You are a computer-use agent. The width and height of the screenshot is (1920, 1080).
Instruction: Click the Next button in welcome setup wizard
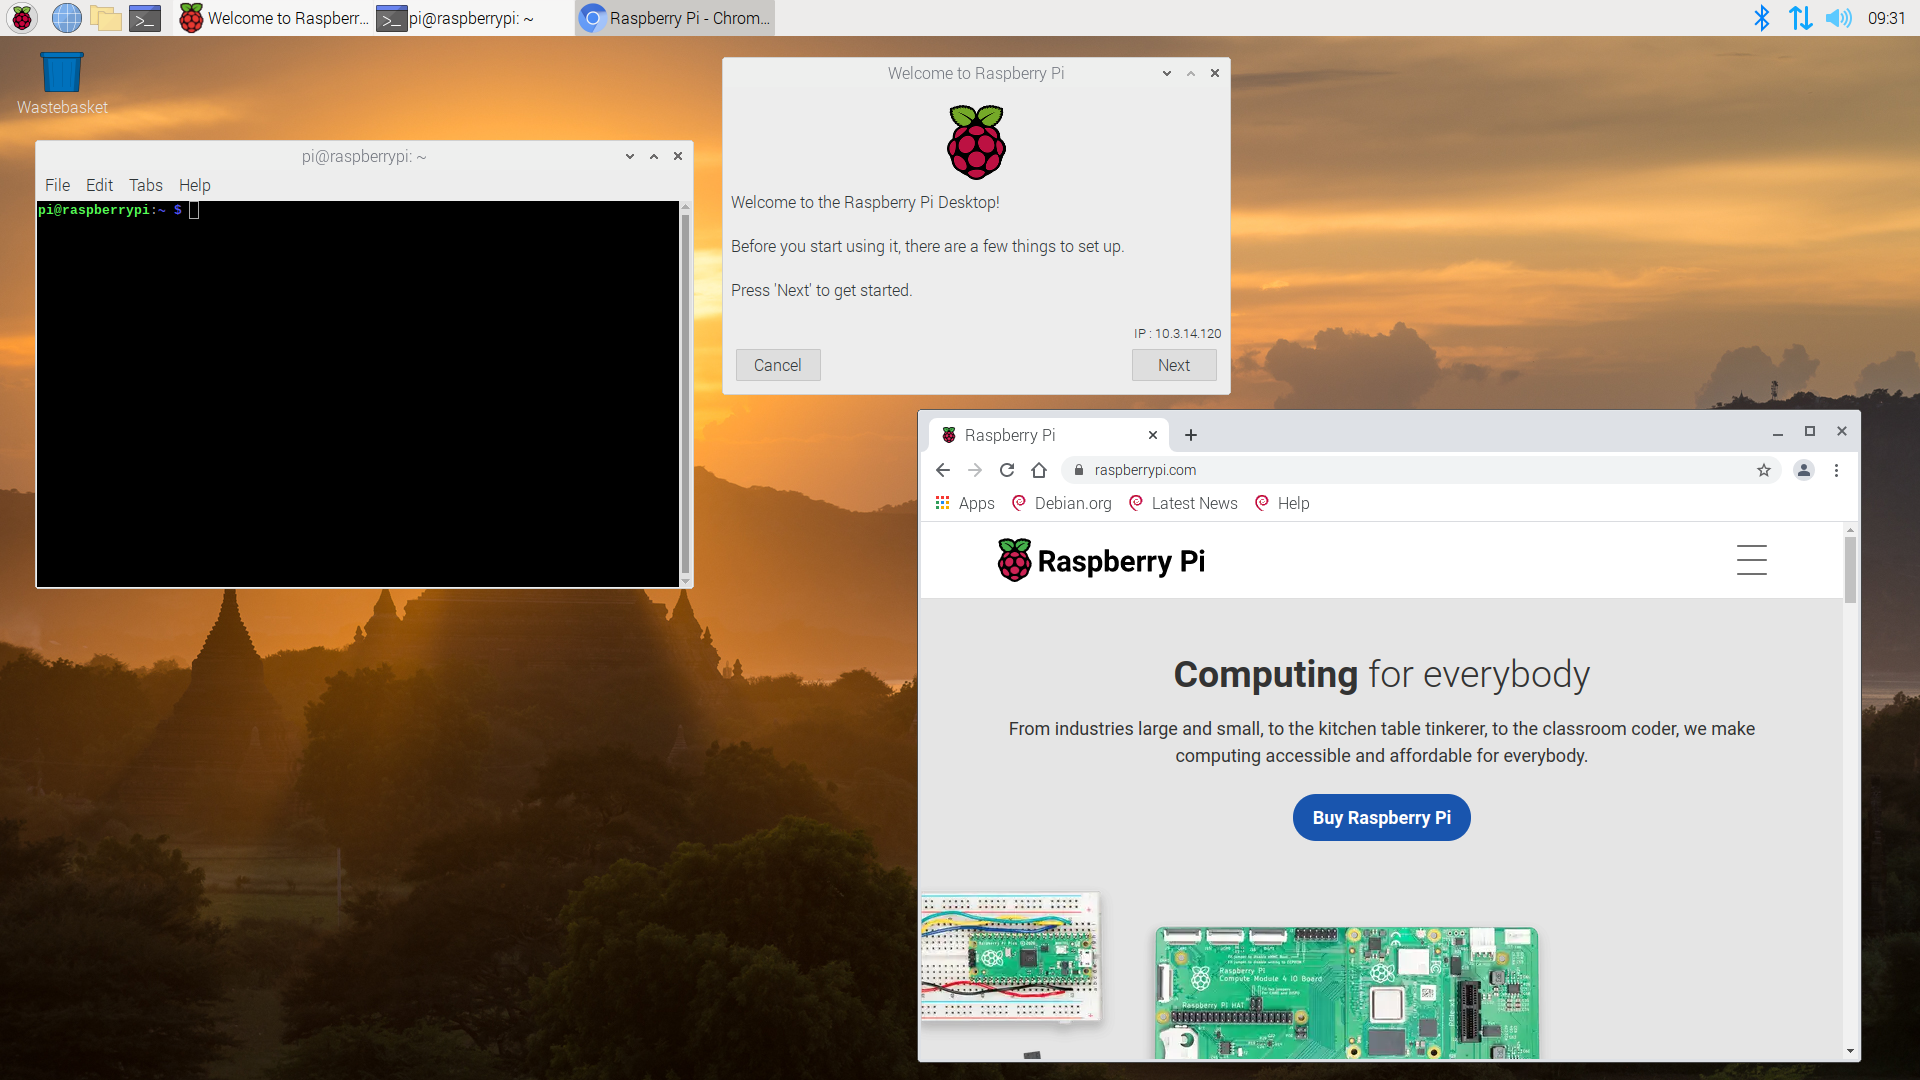(x=1174, y=365)
